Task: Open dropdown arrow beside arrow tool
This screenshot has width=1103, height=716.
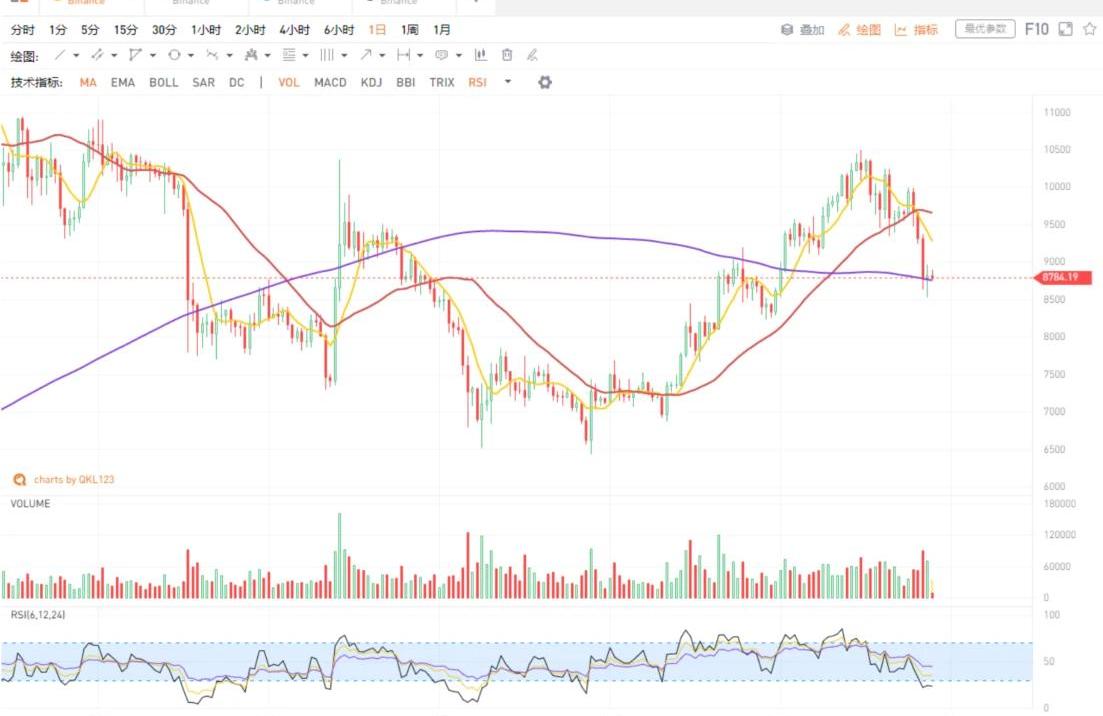Action: [x=384, y=55]
